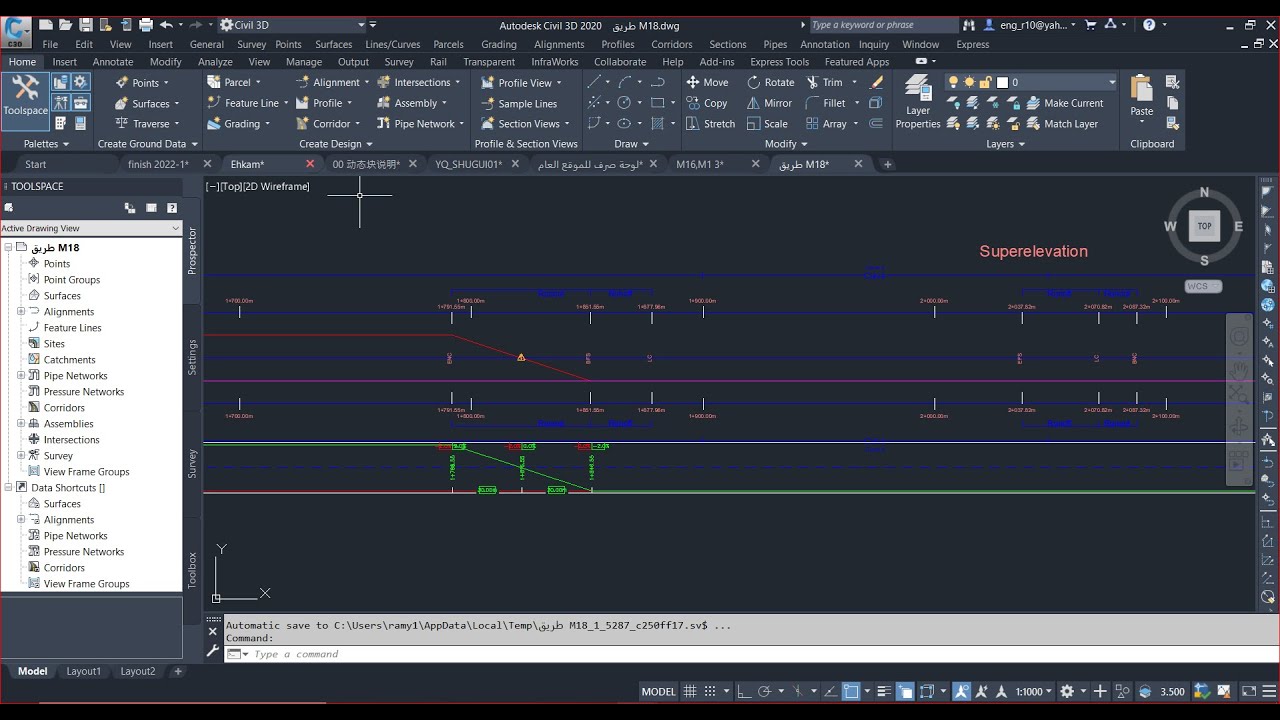Toggle transparency display in status bar
The image size is (1280, 720).
905,691
